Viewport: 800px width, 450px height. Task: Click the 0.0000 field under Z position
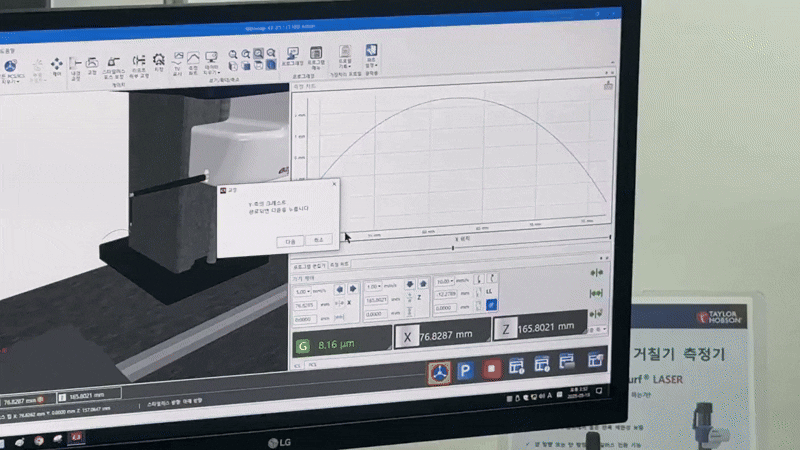coord(376,314)
